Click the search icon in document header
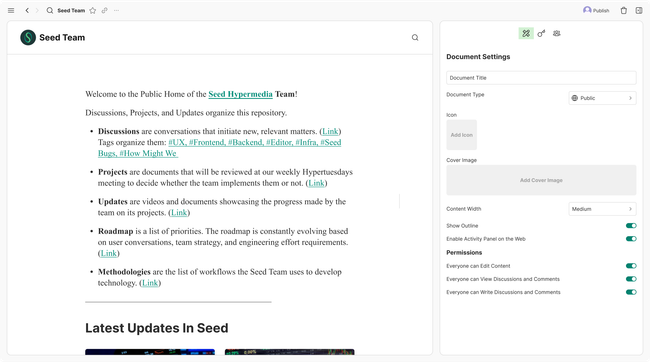 pyautogui.click(x=415, y=38)
